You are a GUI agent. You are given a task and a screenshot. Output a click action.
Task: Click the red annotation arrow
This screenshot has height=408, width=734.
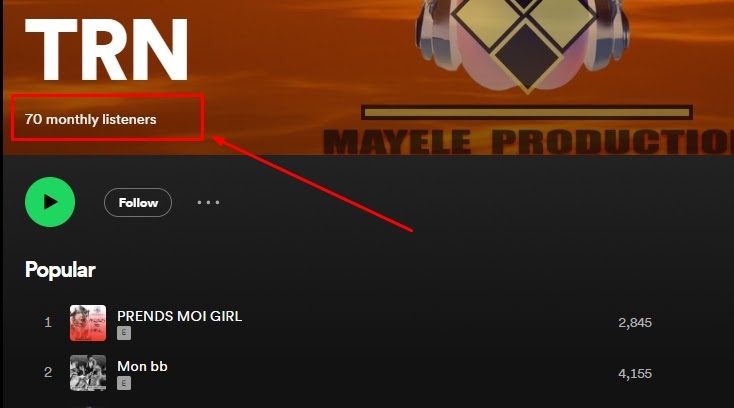pos(312,183)
